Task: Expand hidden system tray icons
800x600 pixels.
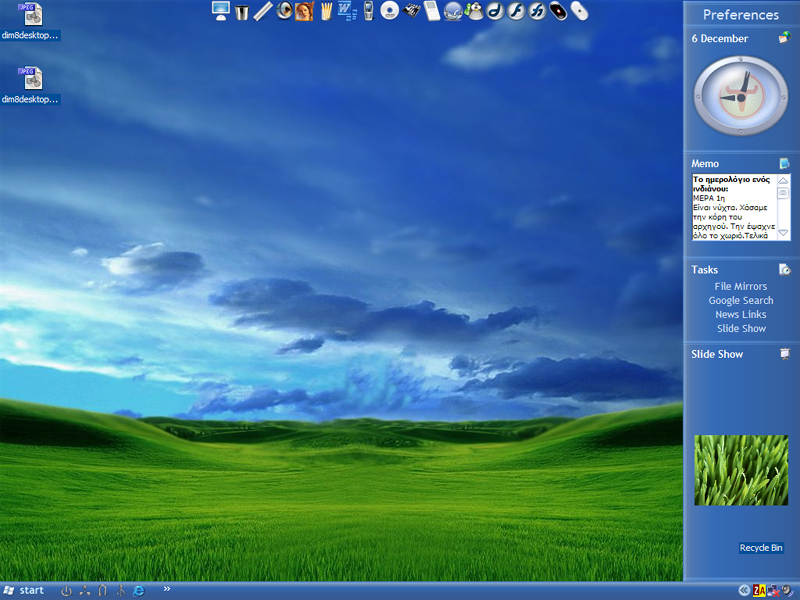Action: click(x=744, y=590)
